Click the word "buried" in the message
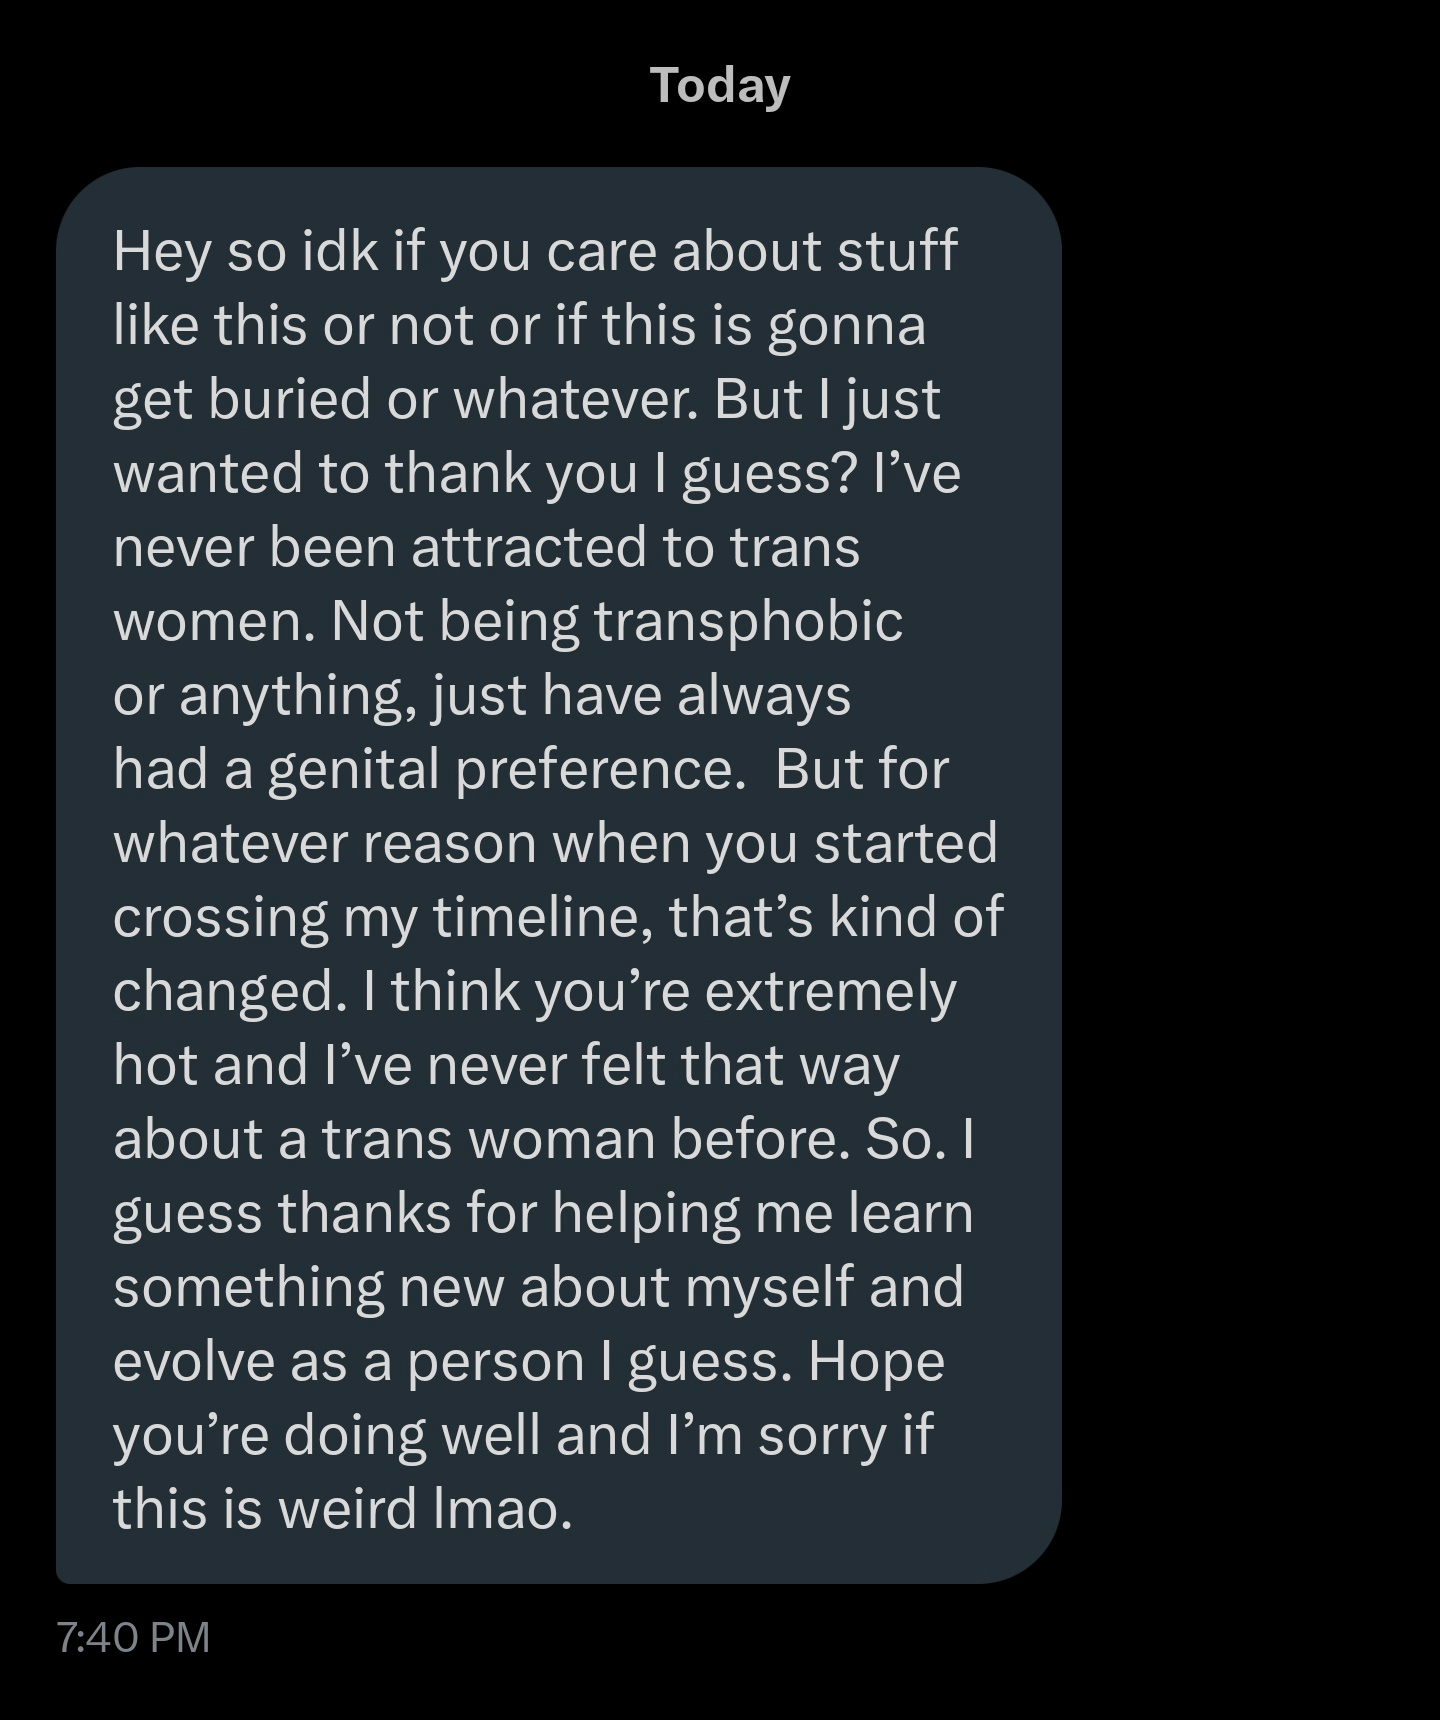The width and height of the screenshot is (1440, 1720). [x=289, y=399]
